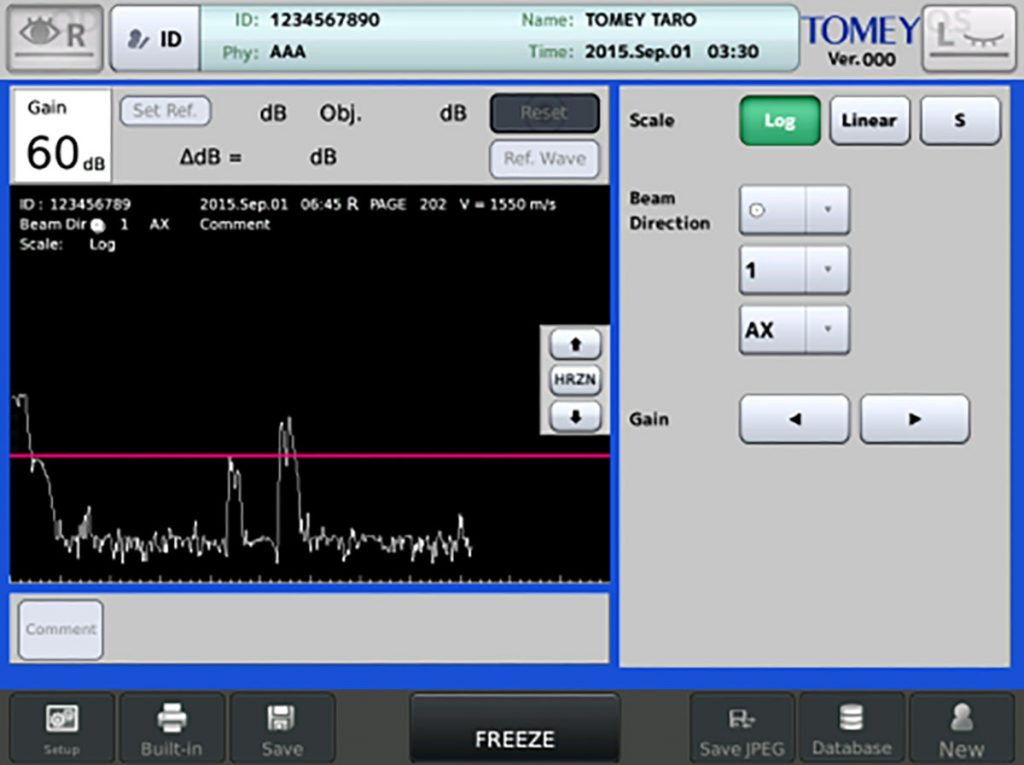Open beam direction number dropdown showing 1
The height and width of the screenshot is (765, 1024).
tap(794, 270)
